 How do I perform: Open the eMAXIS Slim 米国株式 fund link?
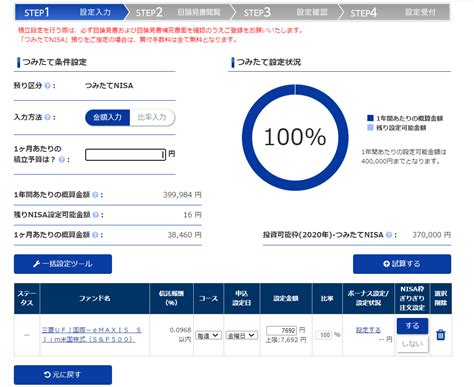(92, 335)
